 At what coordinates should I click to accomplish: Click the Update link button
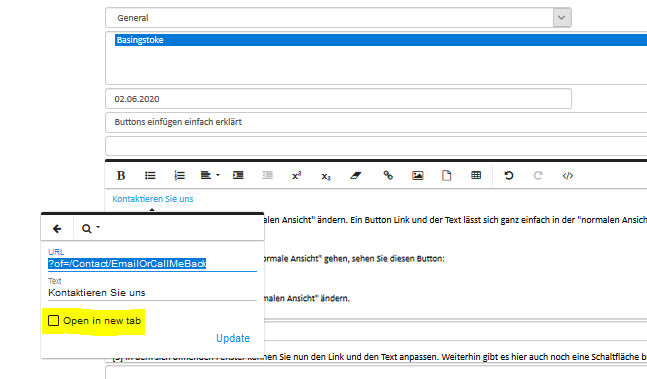coord(233,338)
